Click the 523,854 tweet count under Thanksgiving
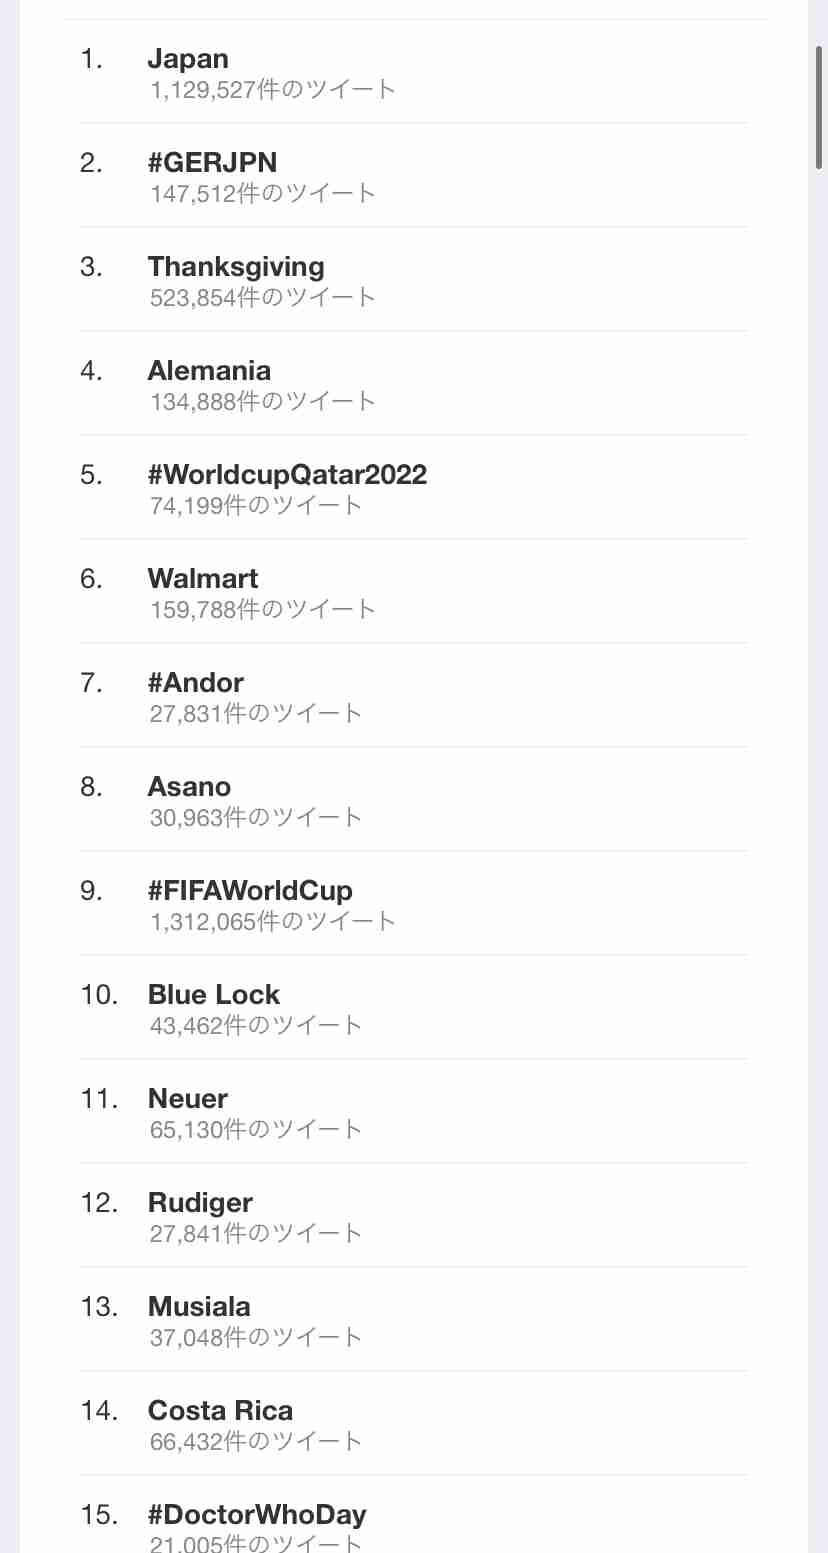The height and width of the screenshot is (1553, 828). [x=263, y=298]
